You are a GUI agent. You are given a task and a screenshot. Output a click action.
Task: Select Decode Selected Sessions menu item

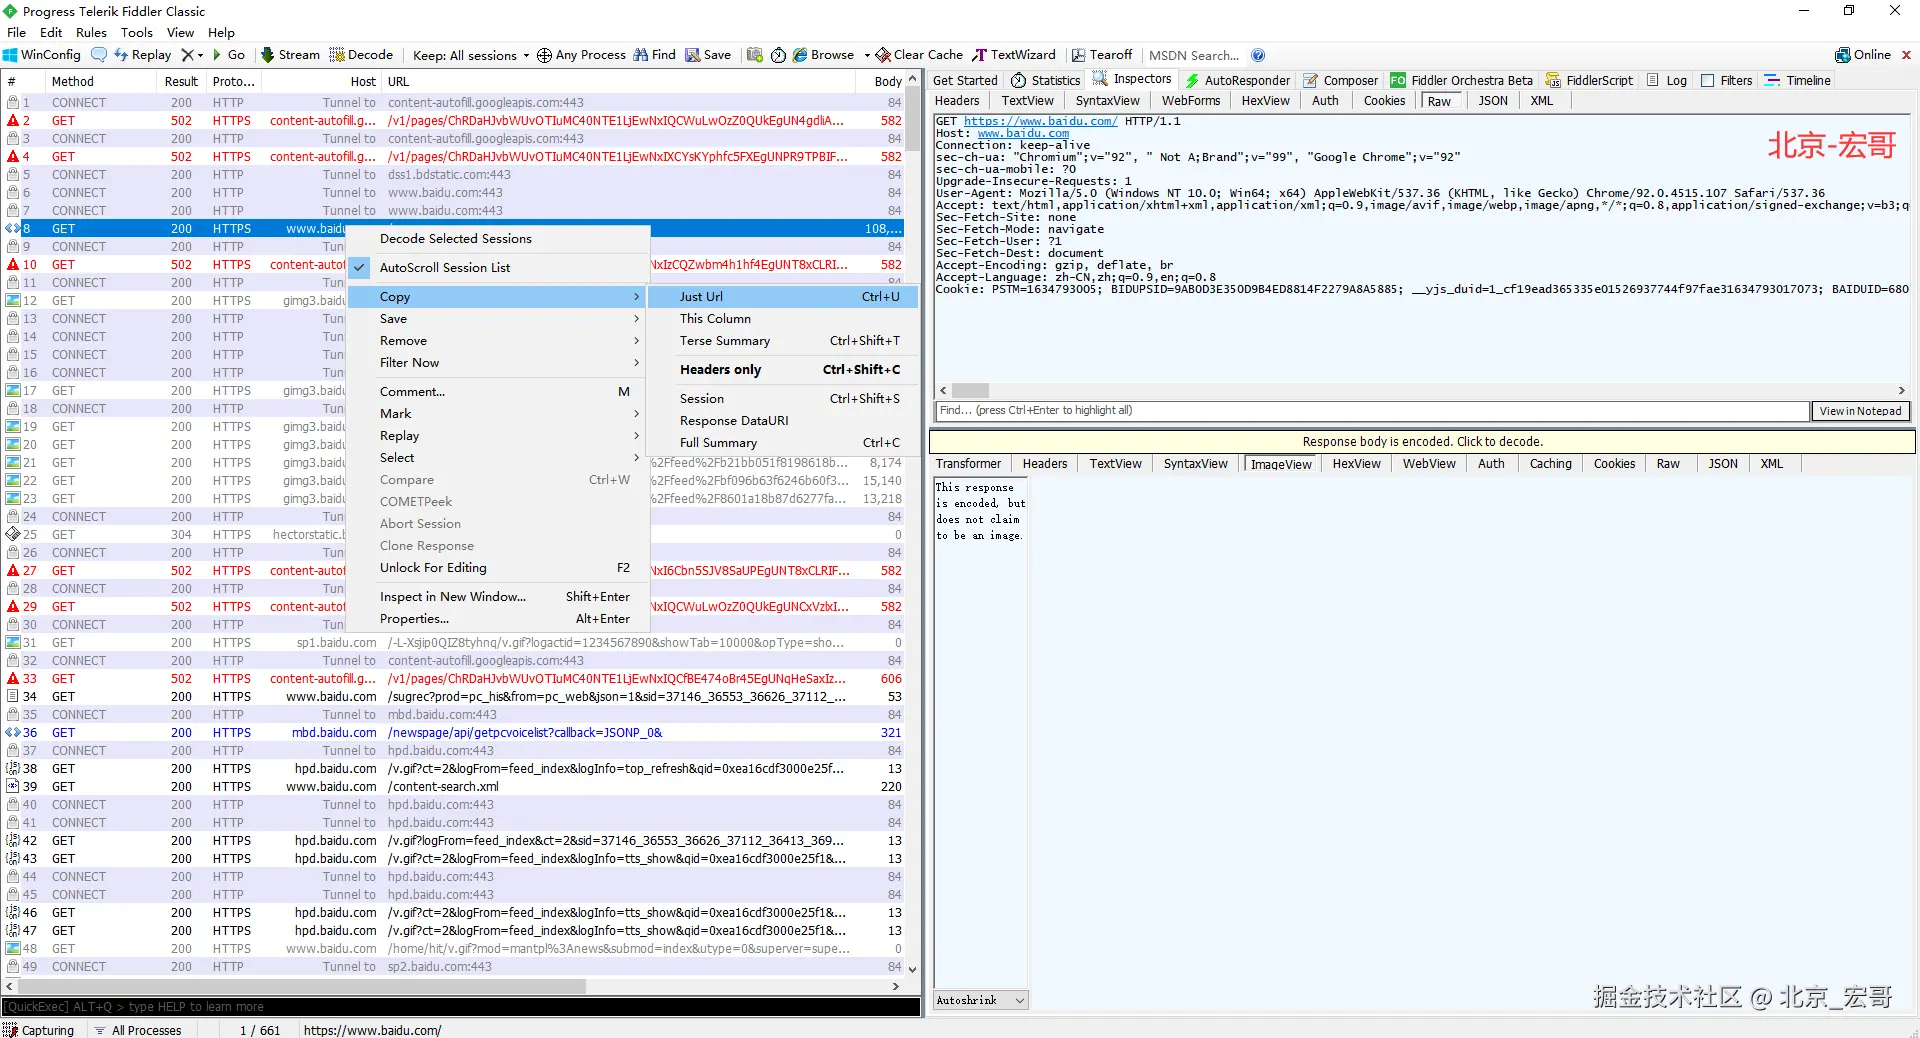(x=498, y=239)
